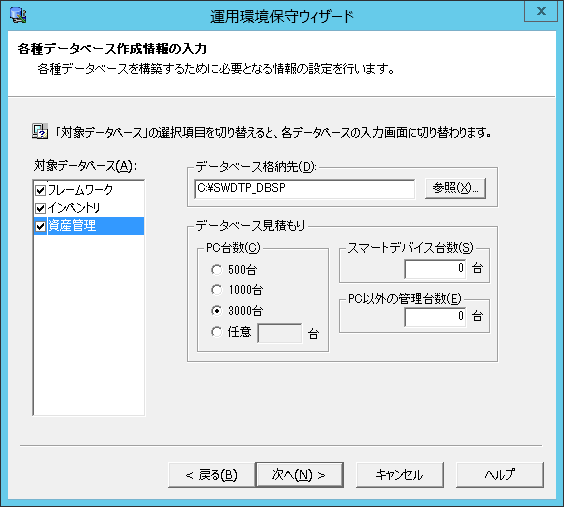Open the 参照(X)... browse button
The width and height of the screenshot is (564, 507).
click(455, 188)
